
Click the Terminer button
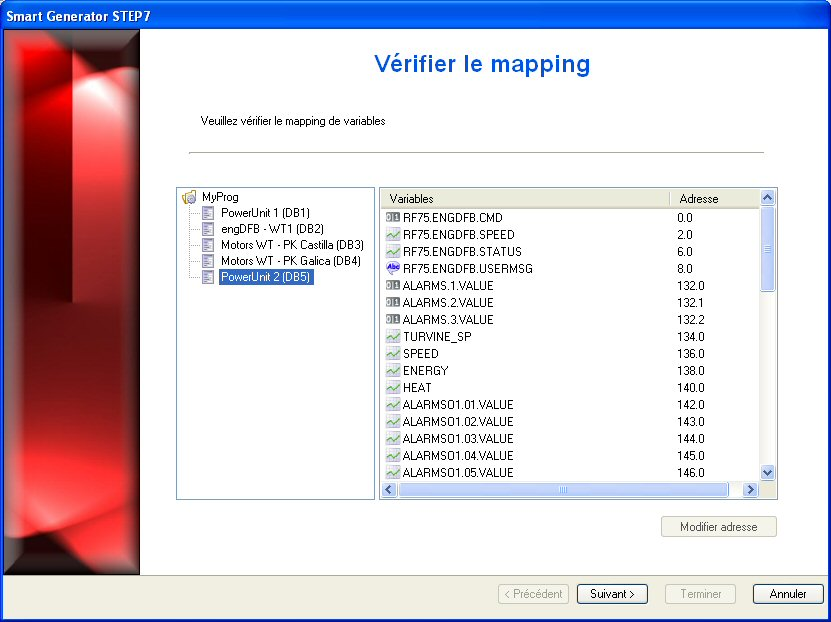(x=701, y=594)
